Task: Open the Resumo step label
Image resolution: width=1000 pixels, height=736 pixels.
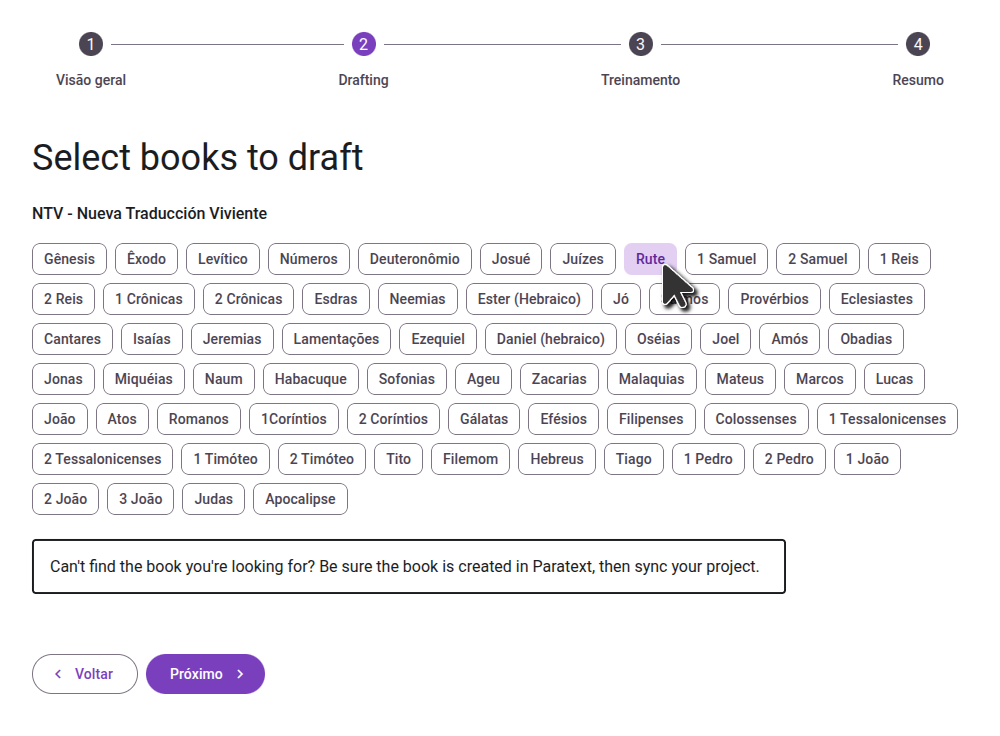Action: tap(918, 80)
